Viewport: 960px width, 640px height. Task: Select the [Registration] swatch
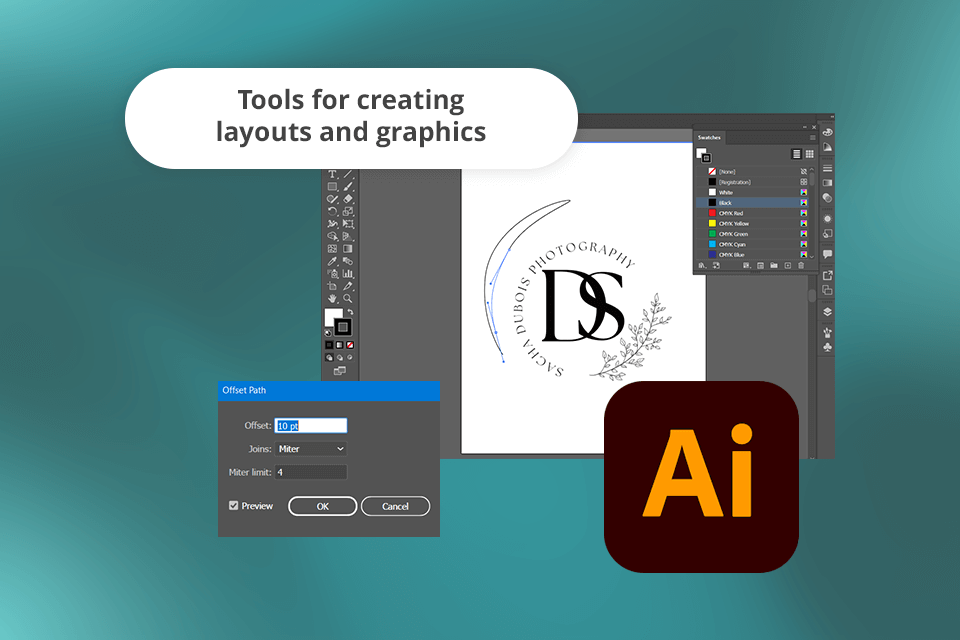pyautogui.click(x=752, y=182)
